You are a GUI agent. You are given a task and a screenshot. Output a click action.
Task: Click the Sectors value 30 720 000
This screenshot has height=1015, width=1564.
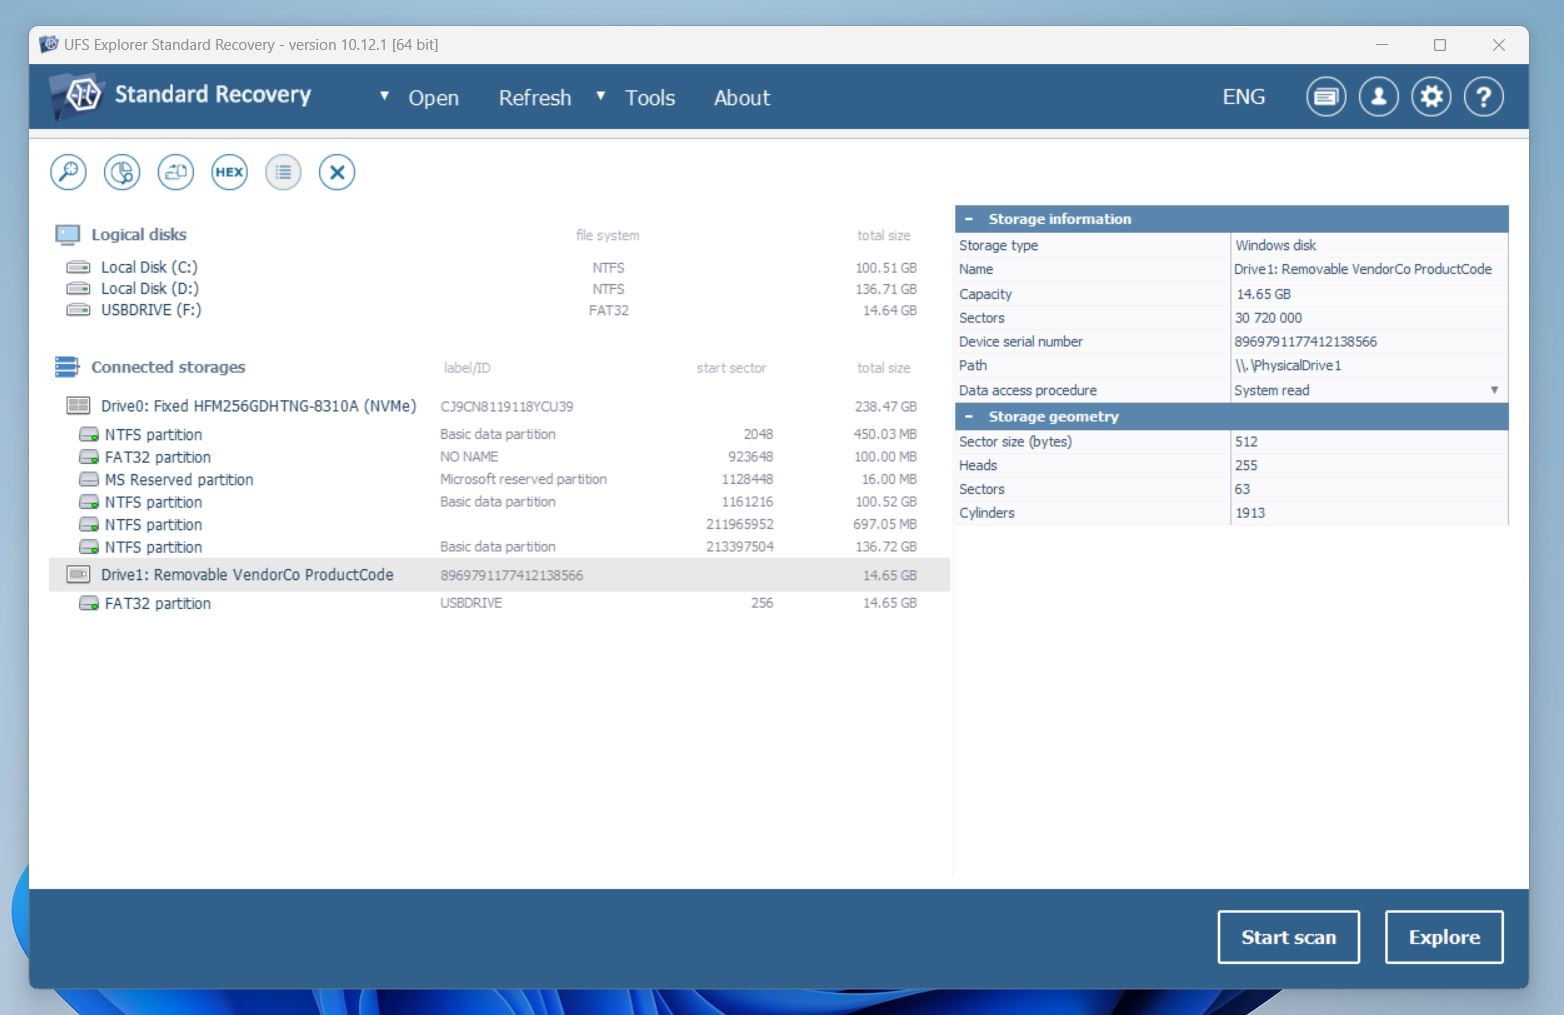[x=1268, y=318]
